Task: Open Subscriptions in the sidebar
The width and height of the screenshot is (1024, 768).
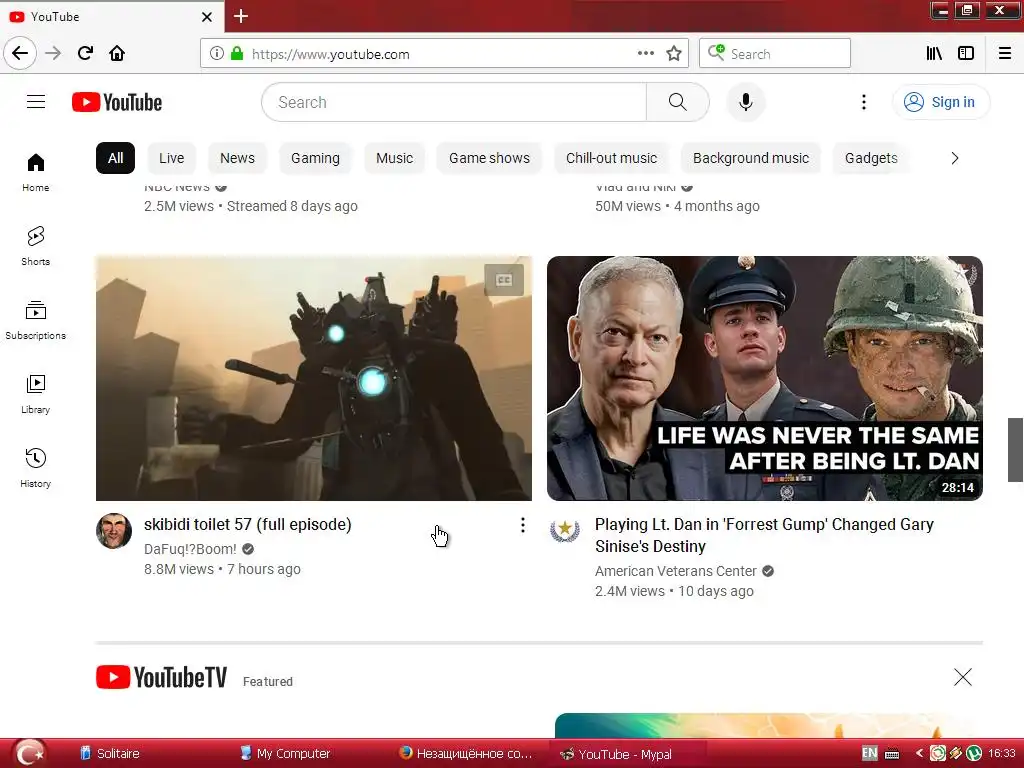Action: tap(35, 320)
